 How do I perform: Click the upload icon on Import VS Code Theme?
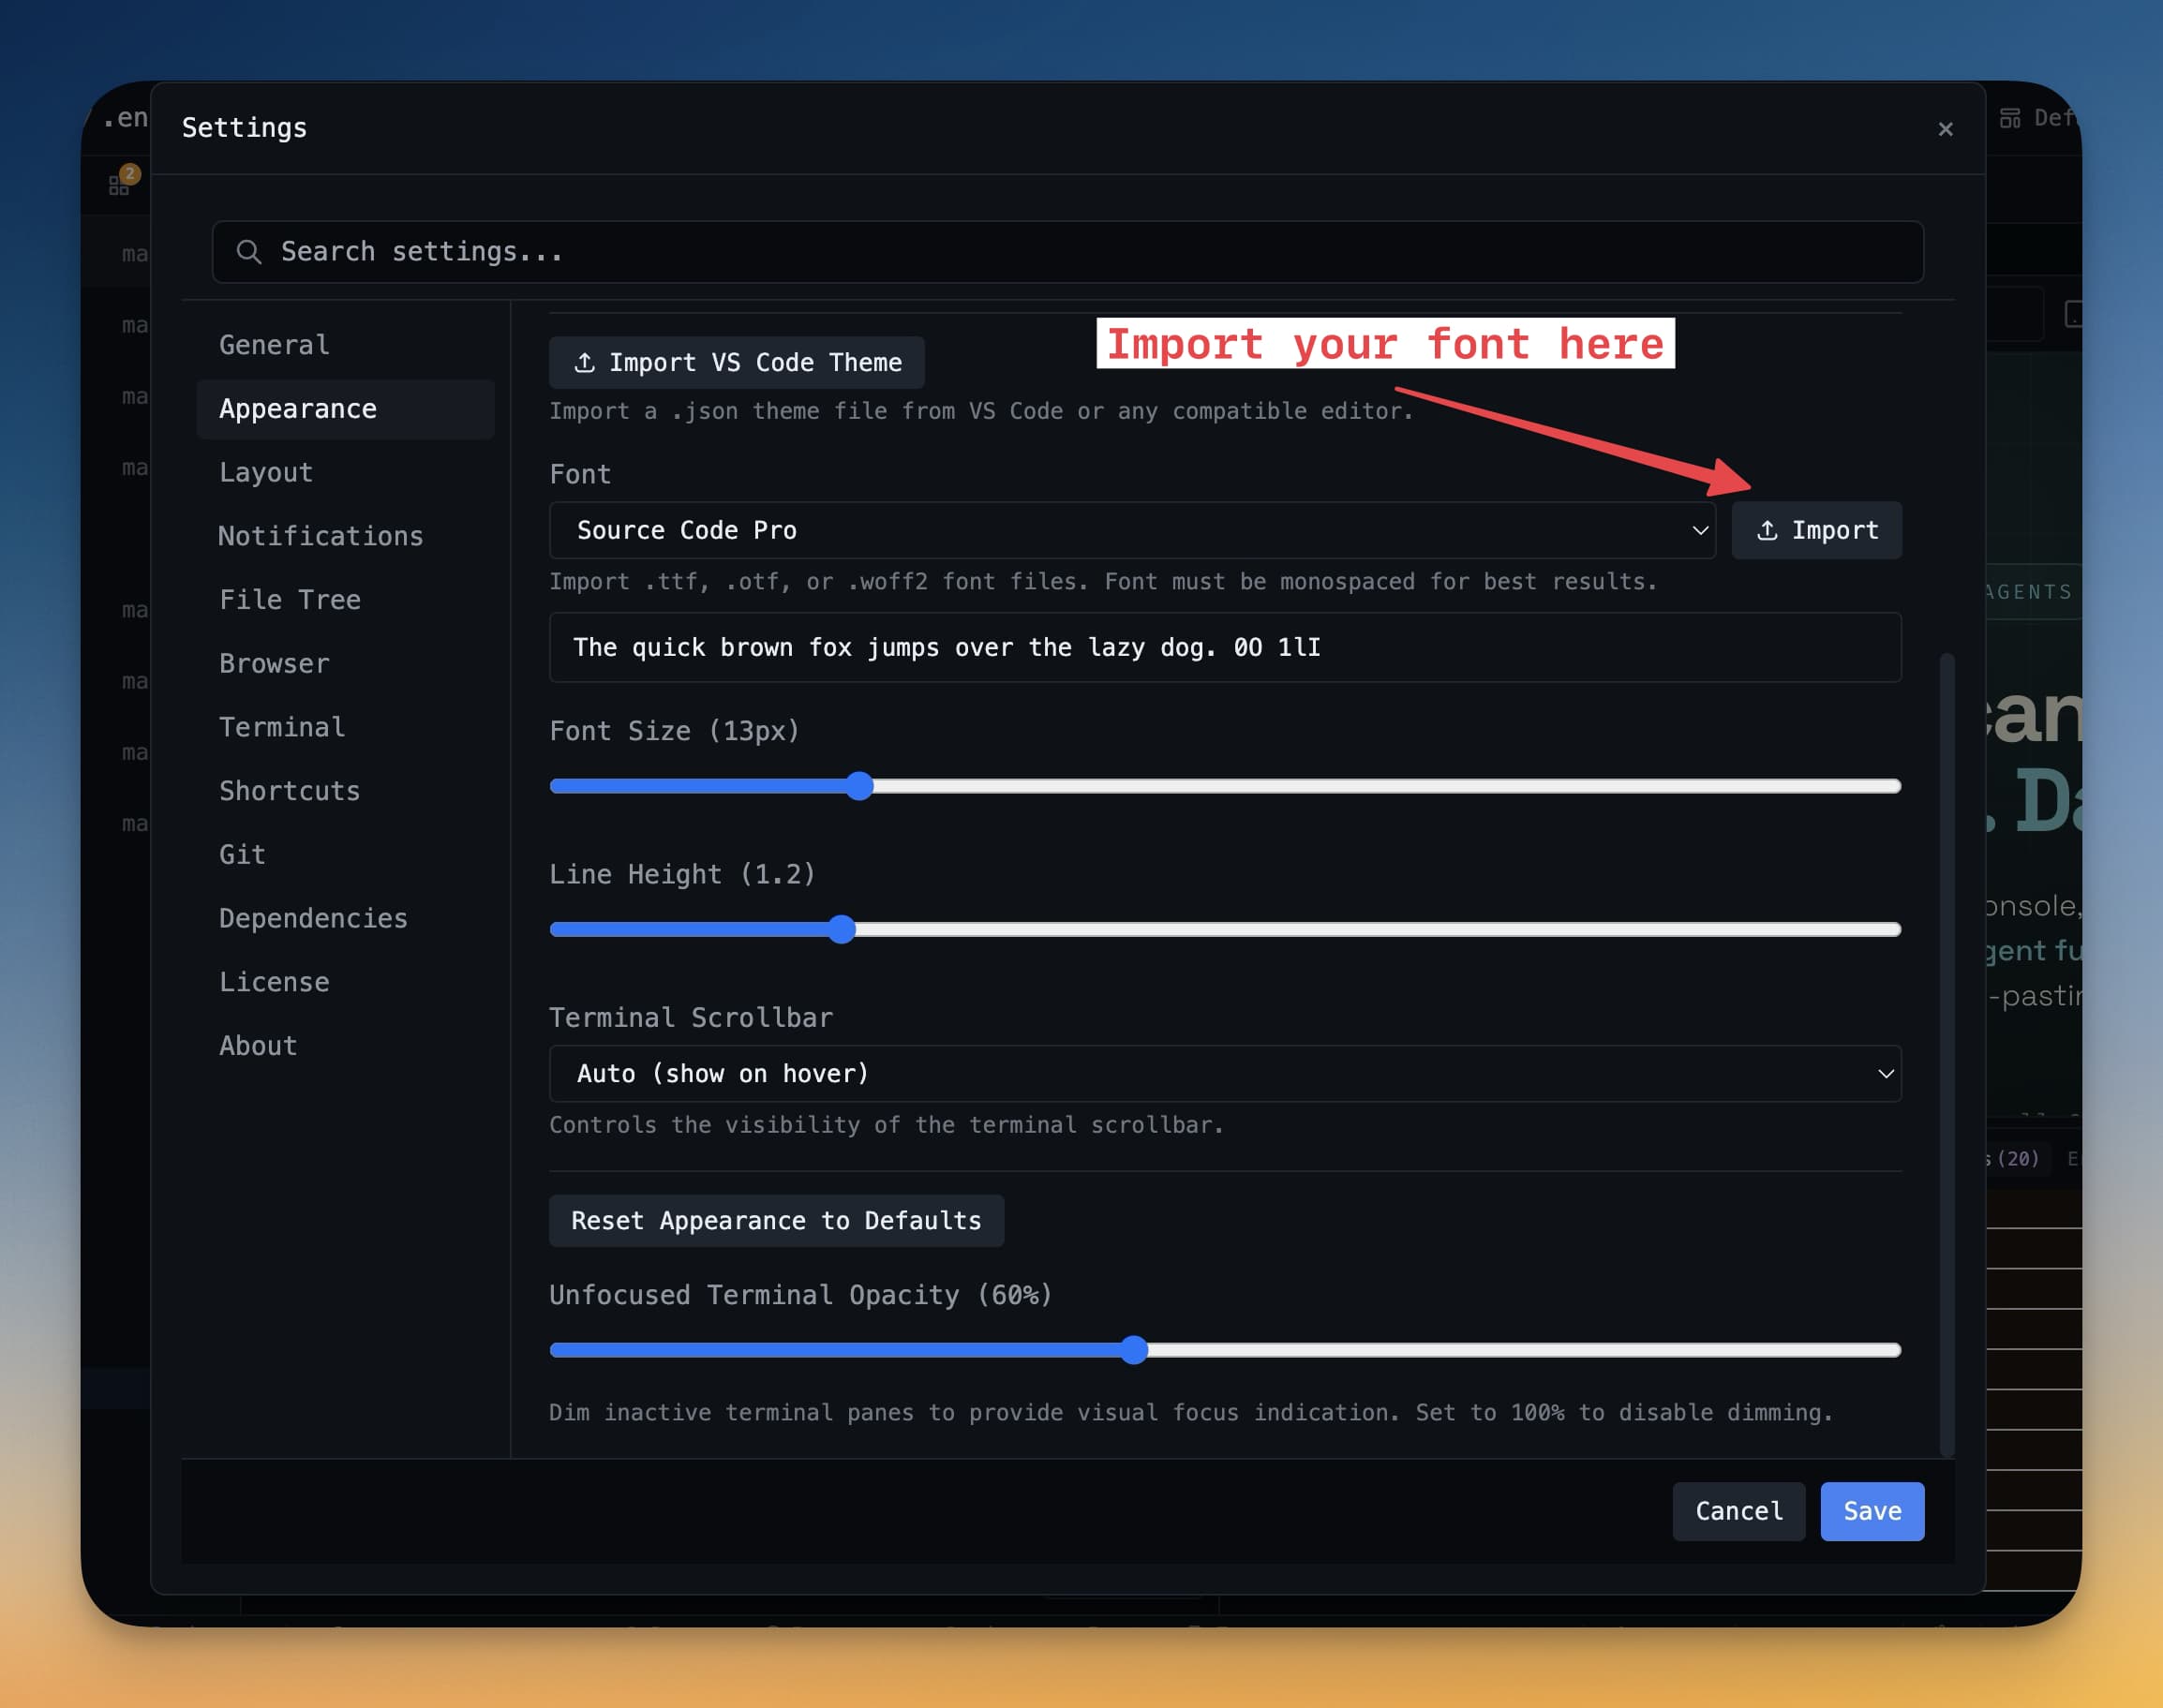pyautogui.click(x=585, y=362)
